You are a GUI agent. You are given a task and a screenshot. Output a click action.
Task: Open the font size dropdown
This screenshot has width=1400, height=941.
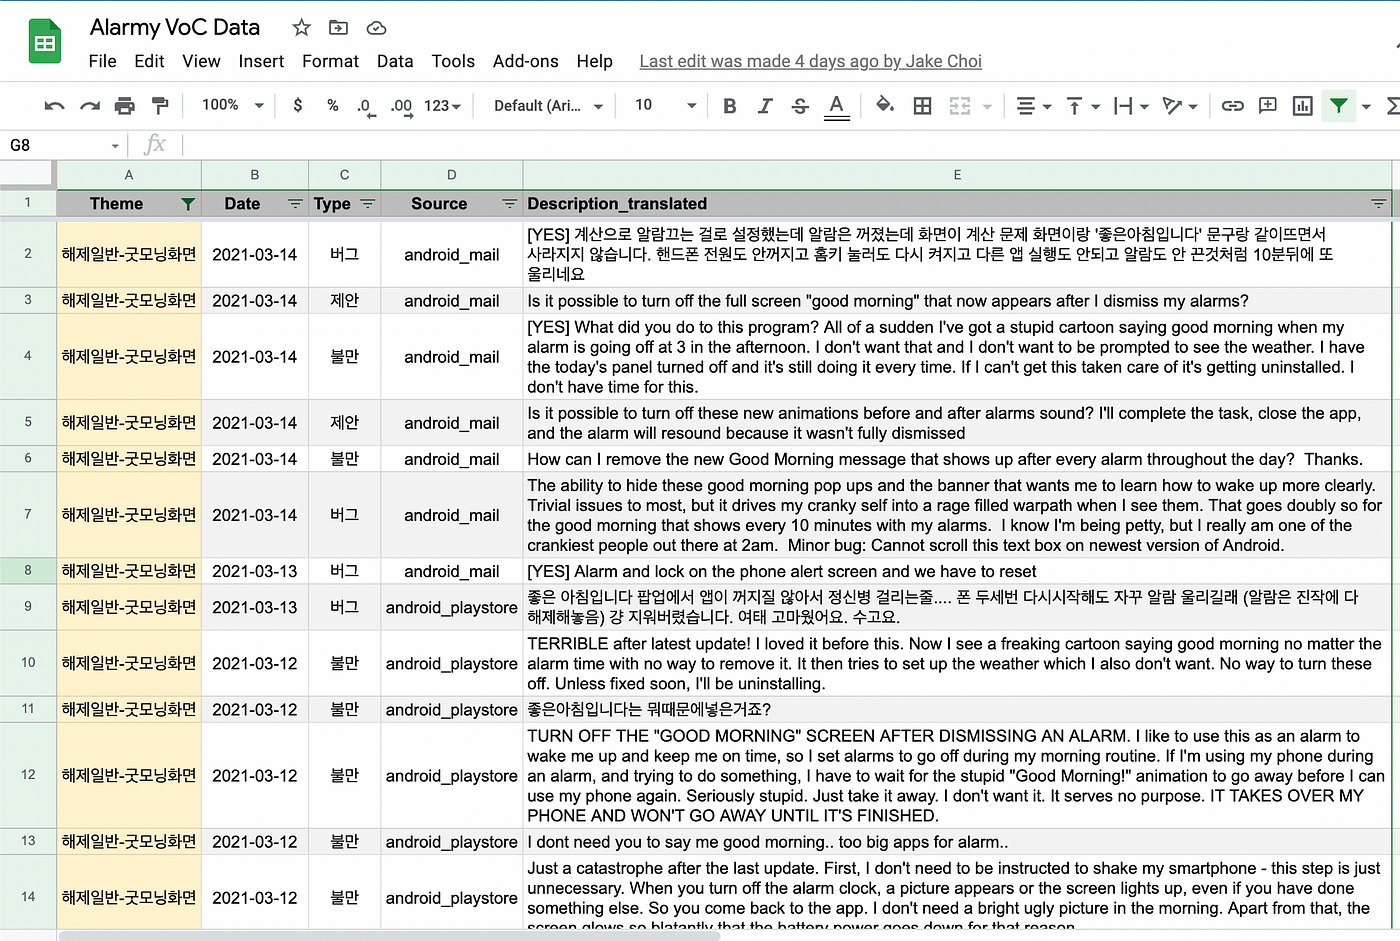[x=665, y=105]
